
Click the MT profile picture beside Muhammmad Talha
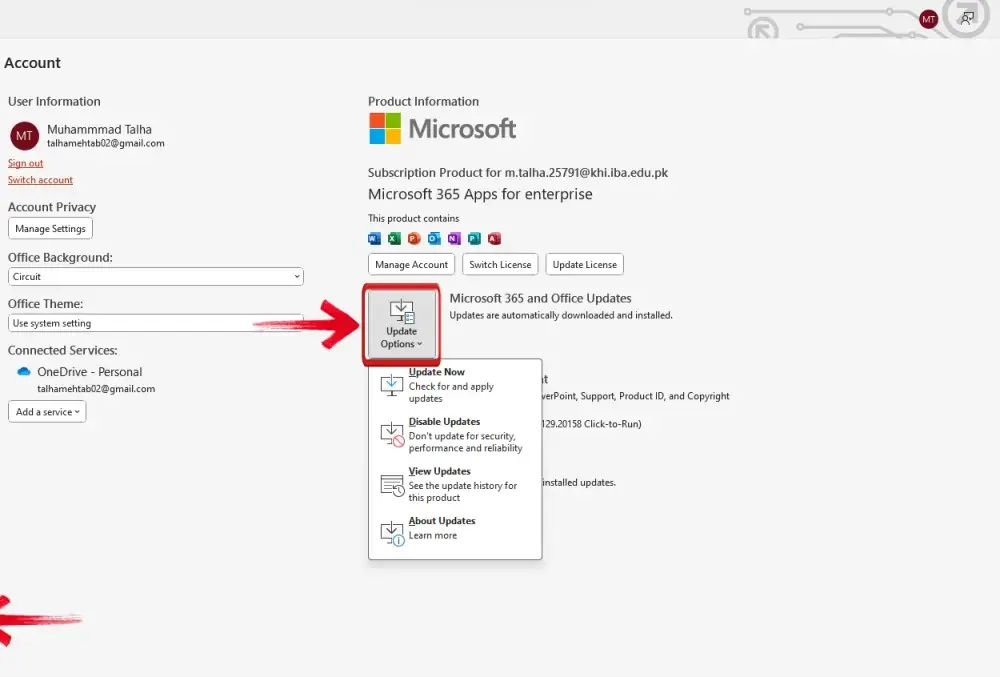click(x=24, y=136)
